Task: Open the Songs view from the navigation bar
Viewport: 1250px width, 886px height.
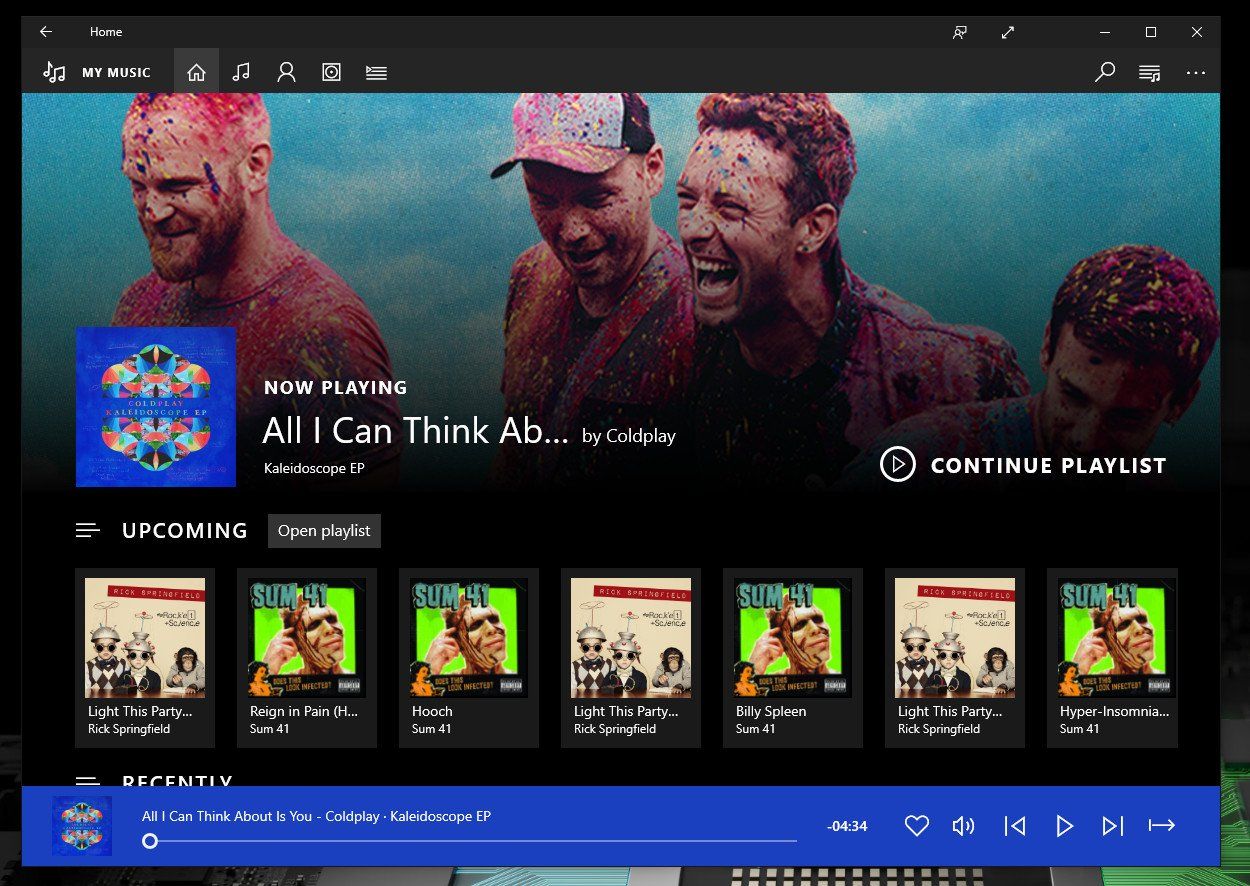Action: [x=241, y=71]
